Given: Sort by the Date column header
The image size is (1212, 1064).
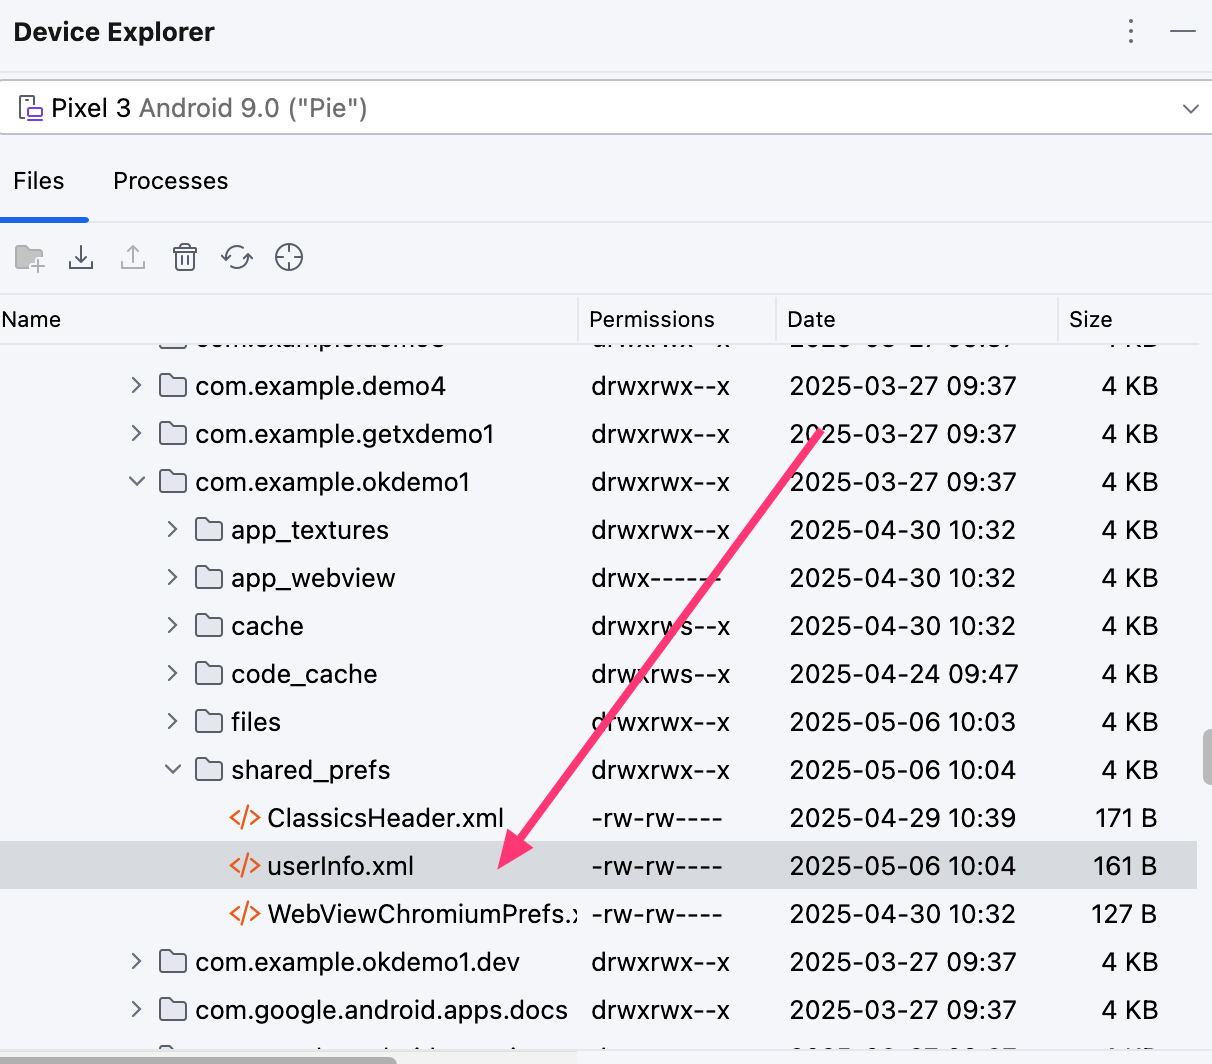Looking at the screenshot, I should click(x=811, y=319).
